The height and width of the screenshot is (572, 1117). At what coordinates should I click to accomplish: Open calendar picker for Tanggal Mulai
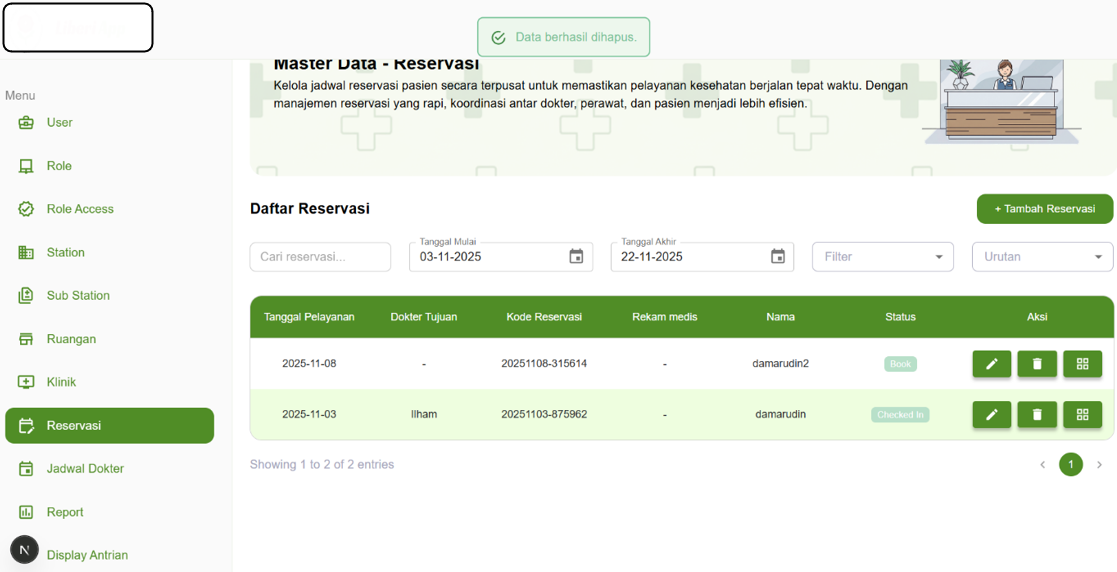[576, 256]
